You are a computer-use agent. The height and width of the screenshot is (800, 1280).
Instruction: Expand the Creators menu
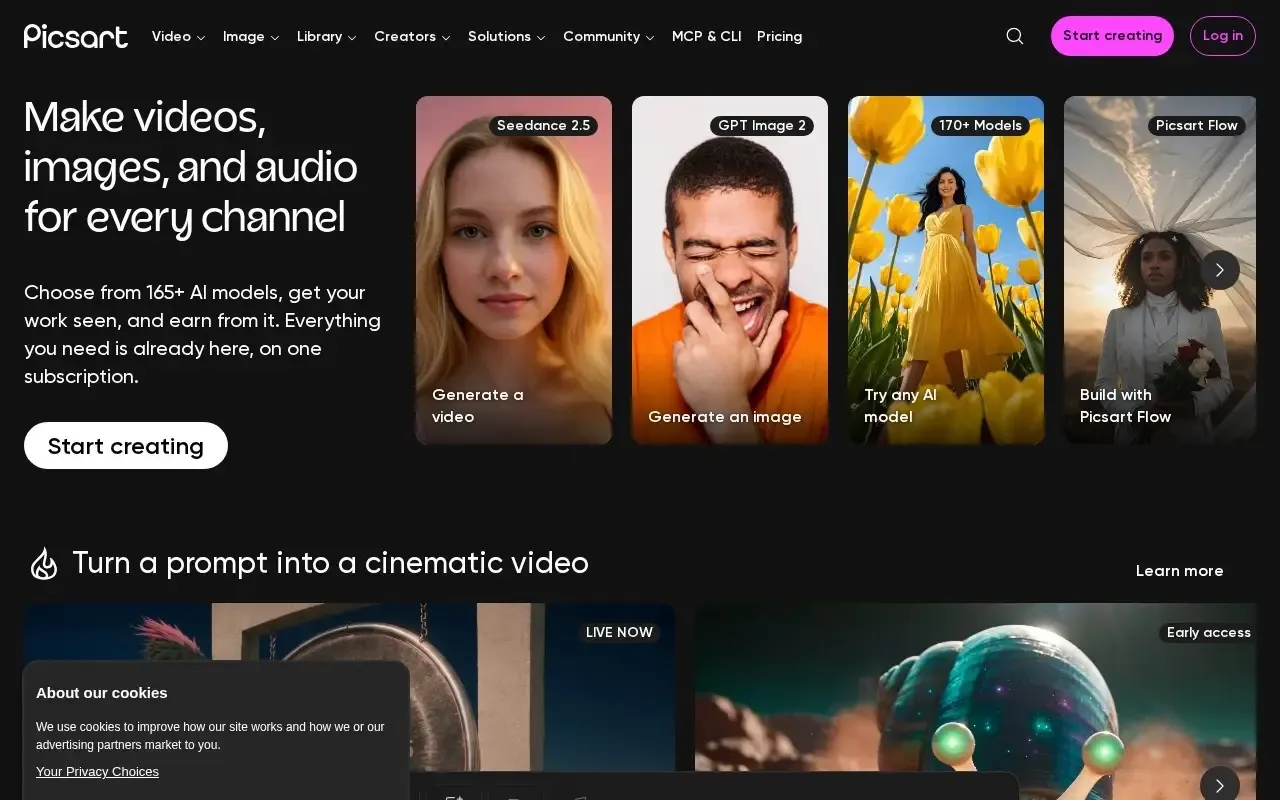[412, 36]
